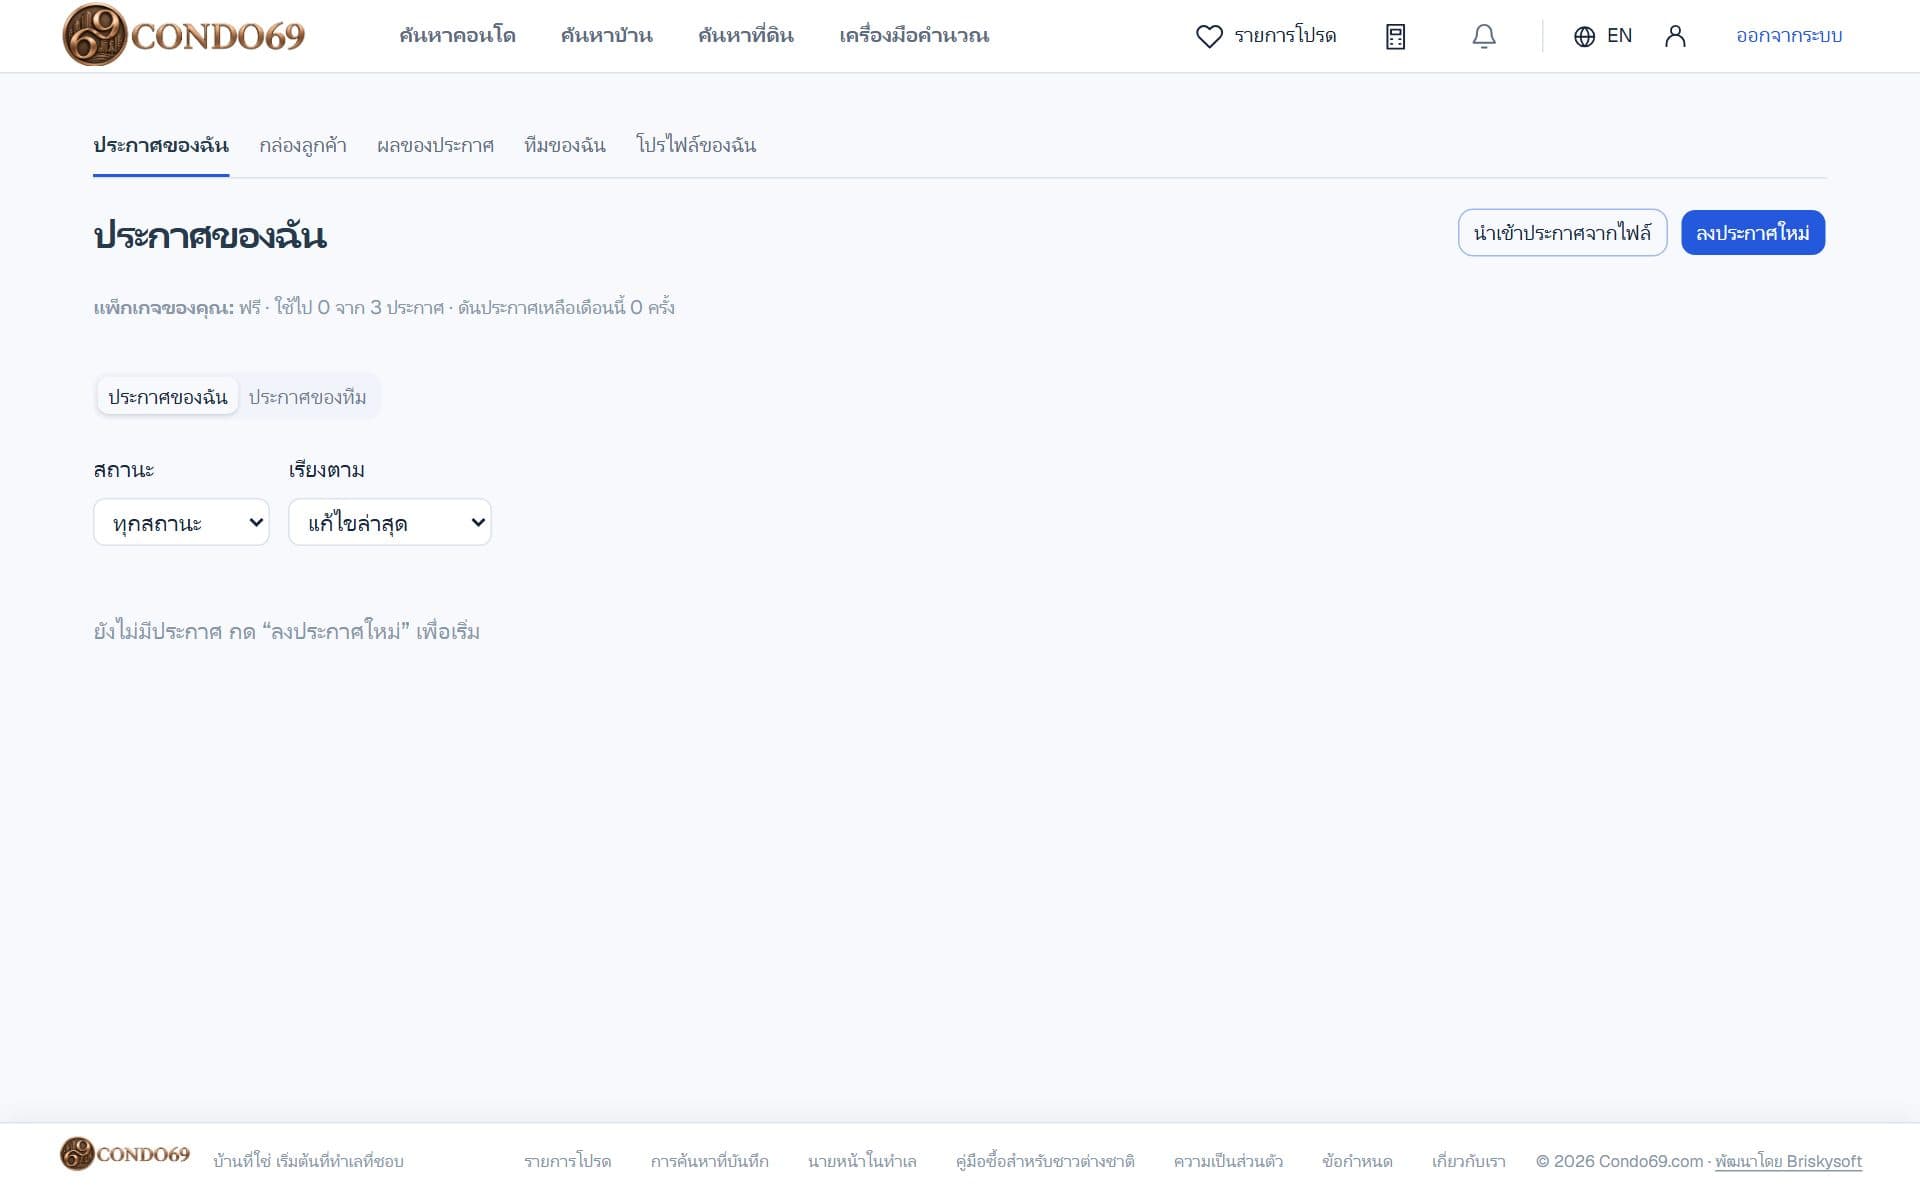This screenshot has height=1200, width=1920.
Task: Click the แพ็กเกจของคุณ package info text
Action: [384, 308]
